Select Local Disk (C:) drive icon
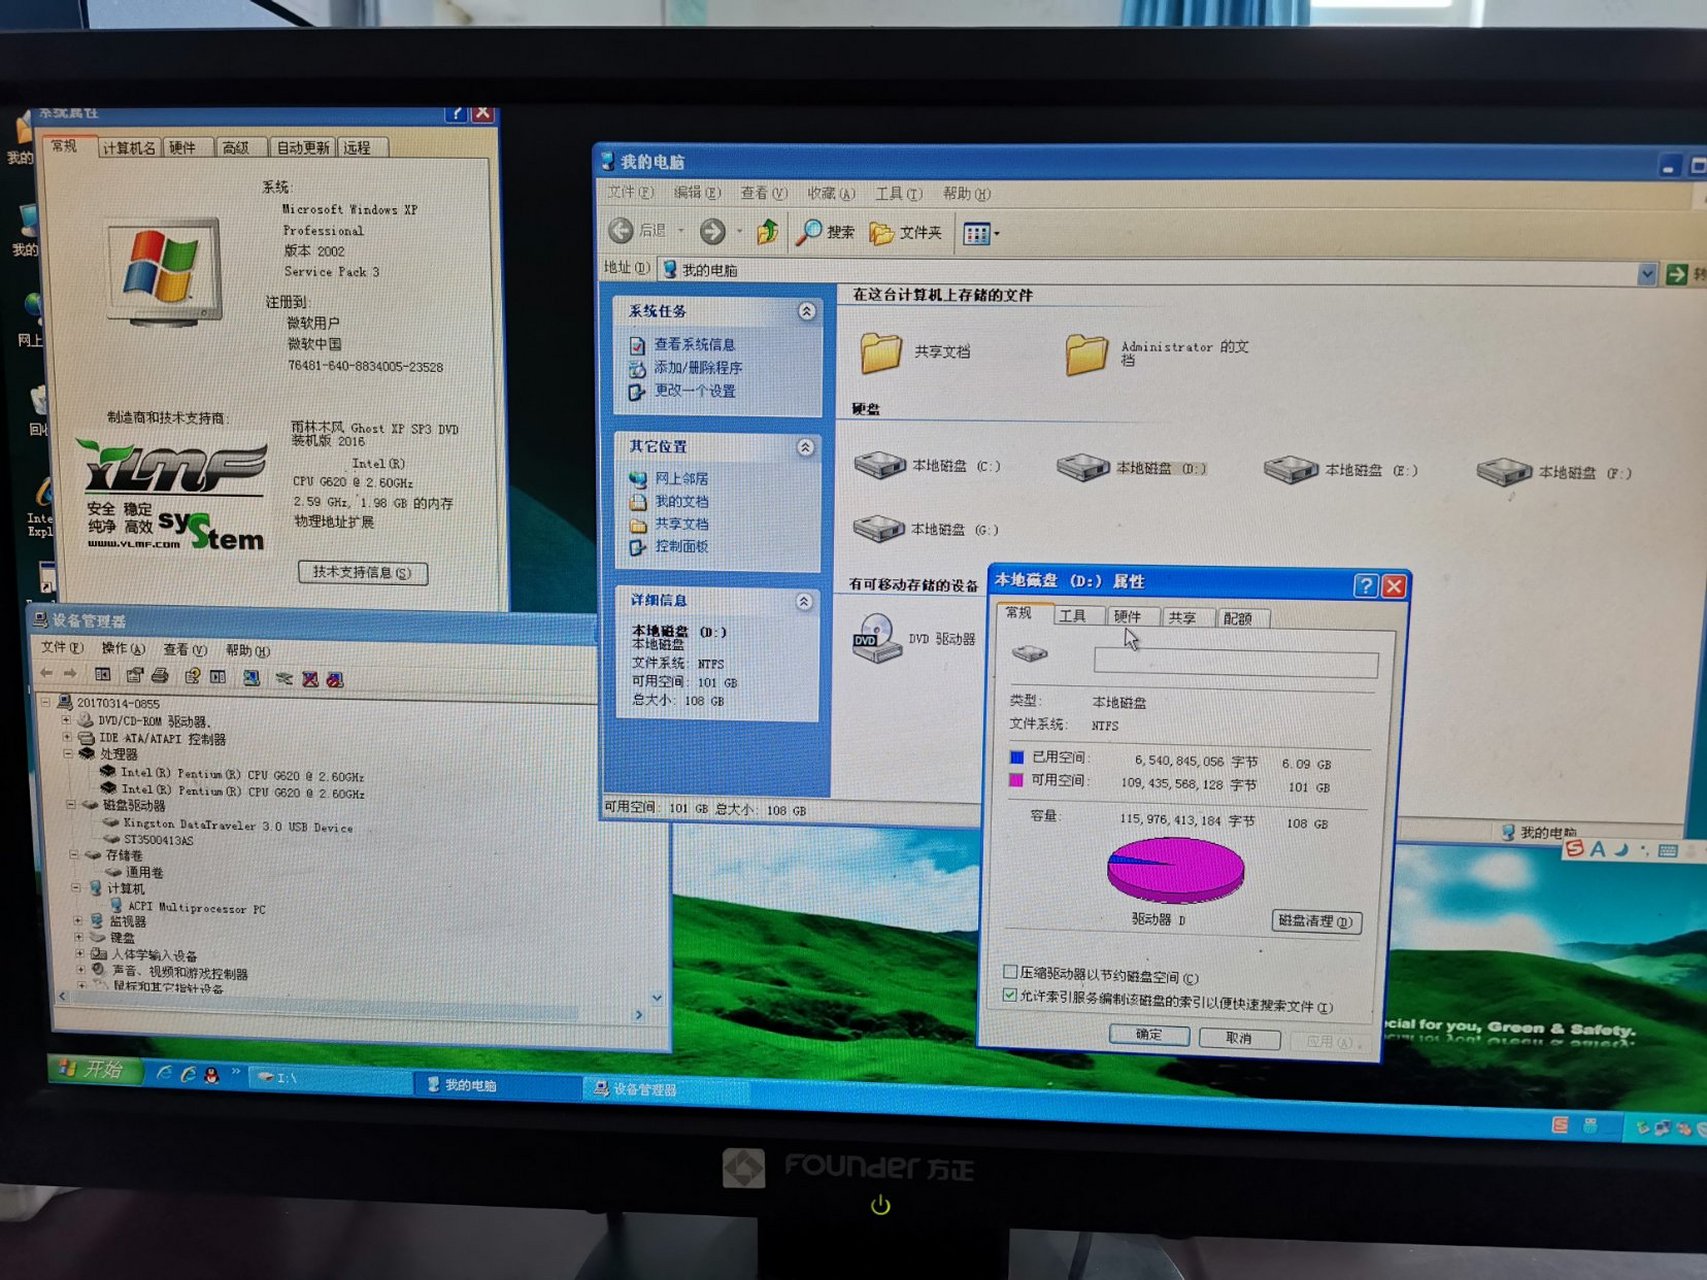The width and height of the screenshot is (1707, 1280). (880, 465)
